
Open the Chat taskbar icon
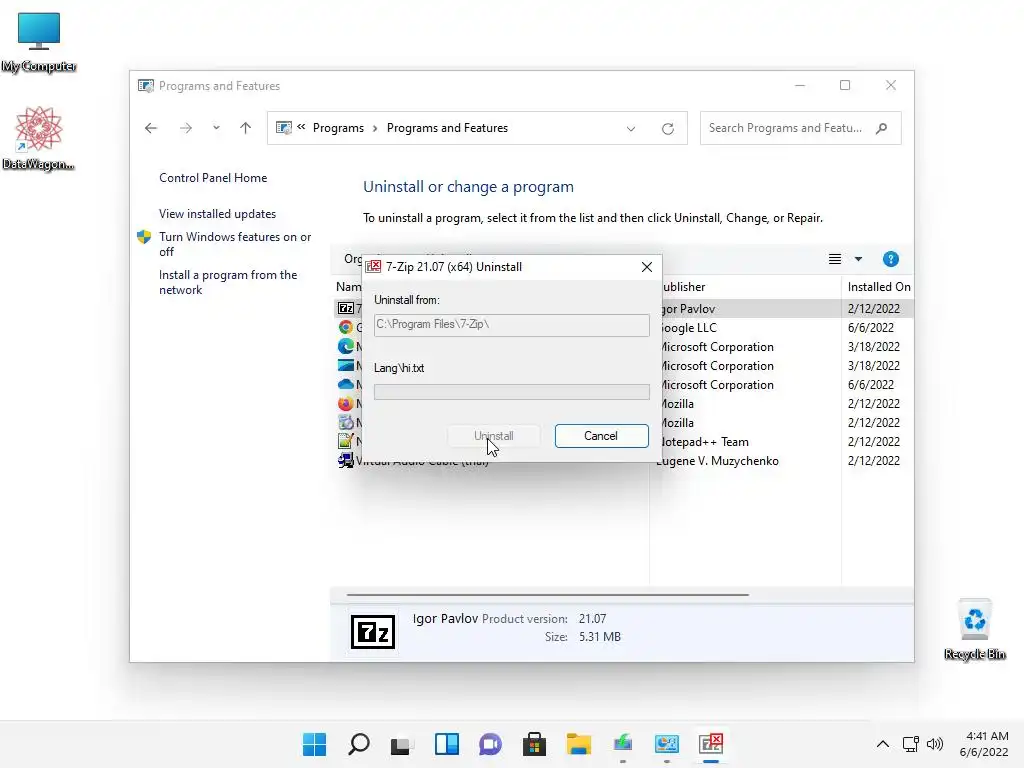click(490, 744)
